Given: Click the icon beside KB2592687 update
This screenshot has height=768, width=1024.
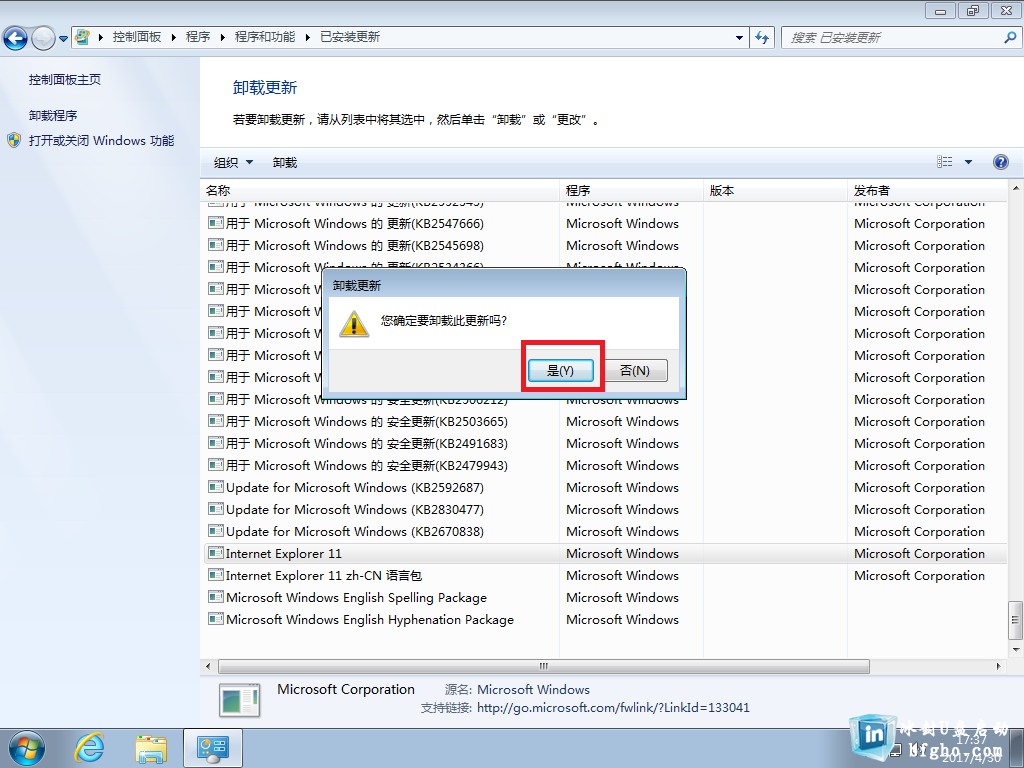Looking at the screenshot, I should tap(216, 487).
